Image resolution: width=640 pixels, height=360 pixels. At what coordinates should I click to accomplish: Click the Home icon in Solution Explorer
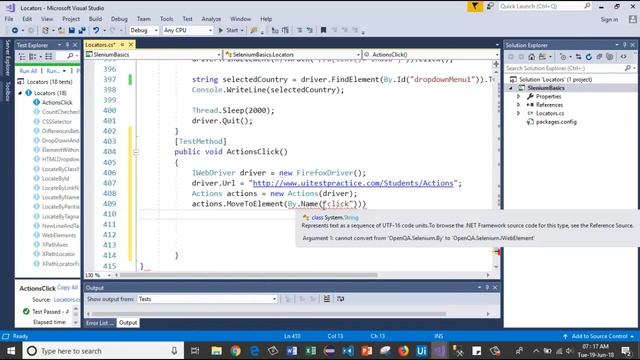pos(531,57)
